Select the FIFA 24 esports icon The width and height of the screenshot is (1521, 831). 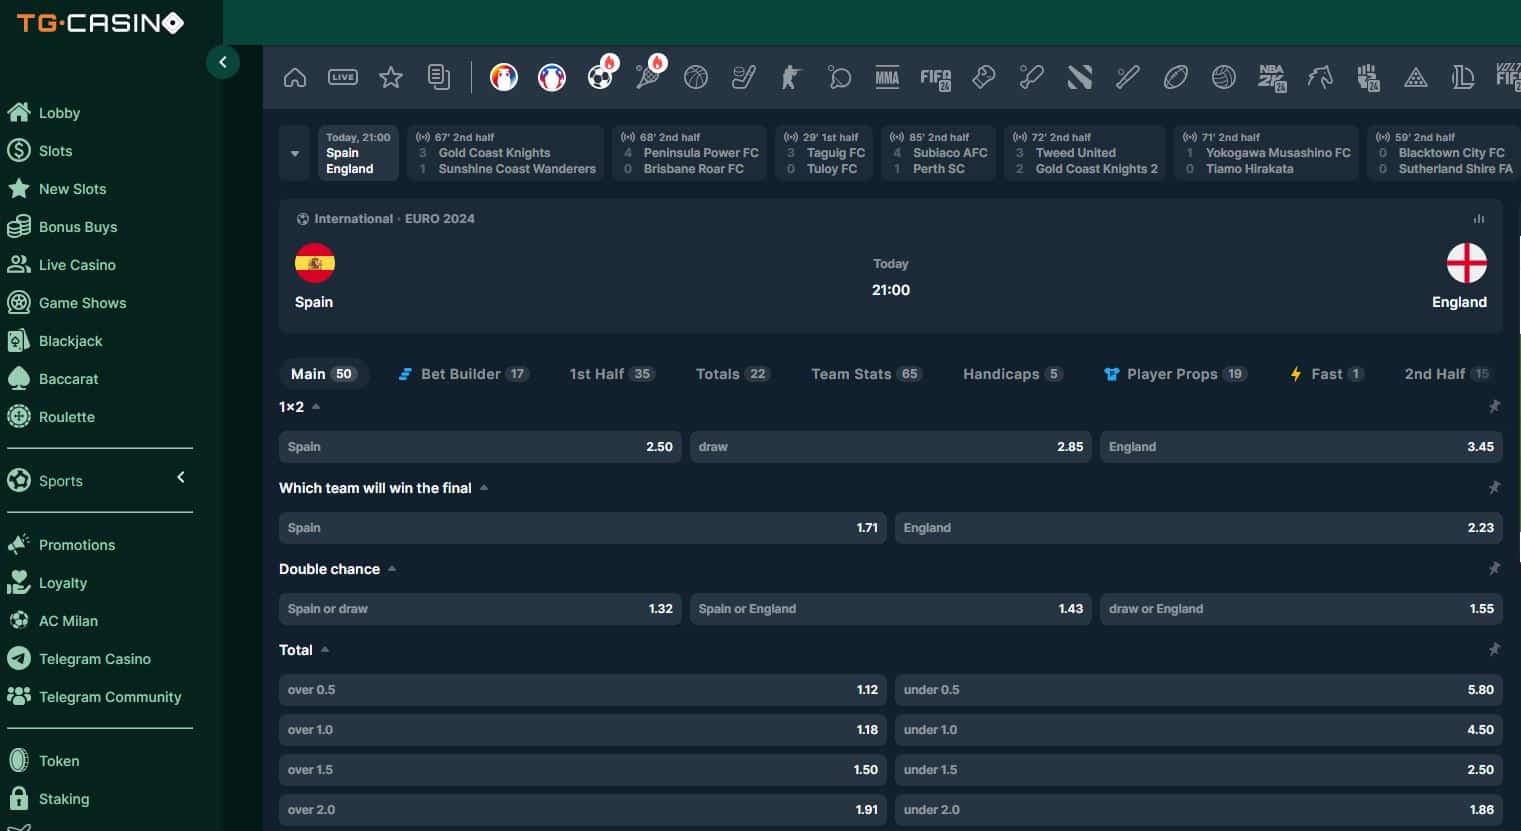[936, 77]
